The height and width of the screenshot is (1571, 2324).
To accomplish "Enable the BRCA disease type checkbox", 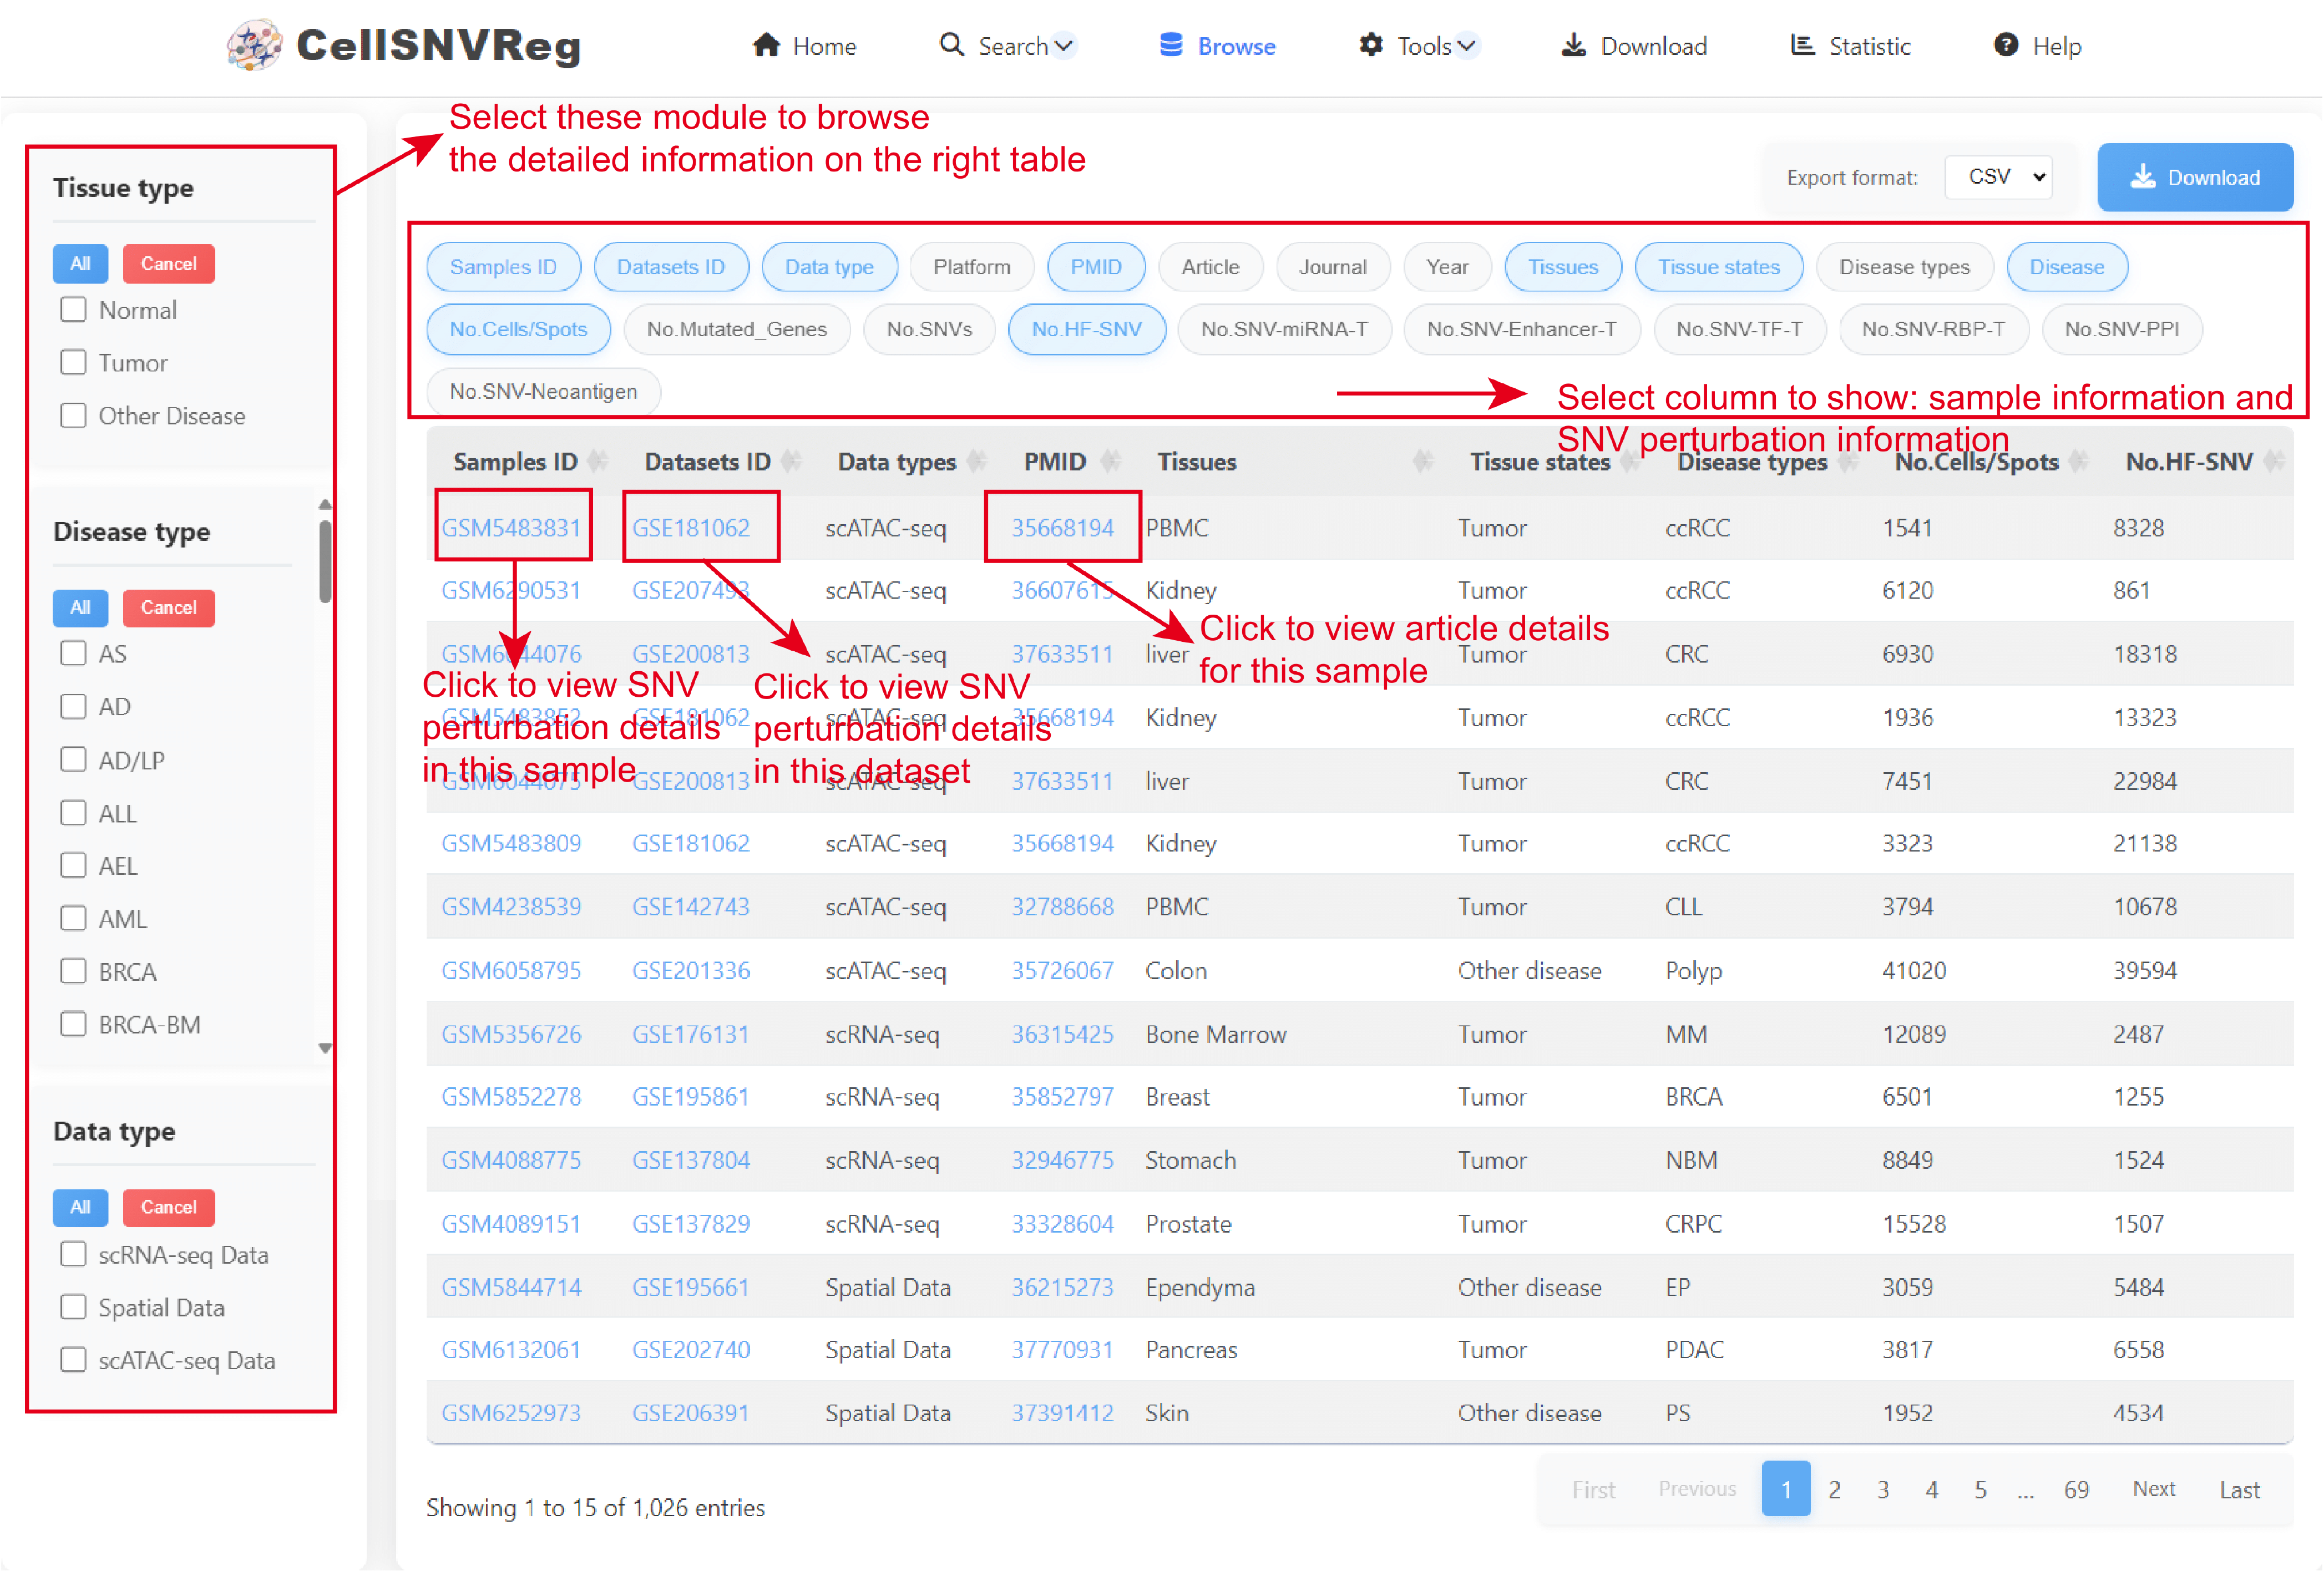I will (x=73, y=971).
